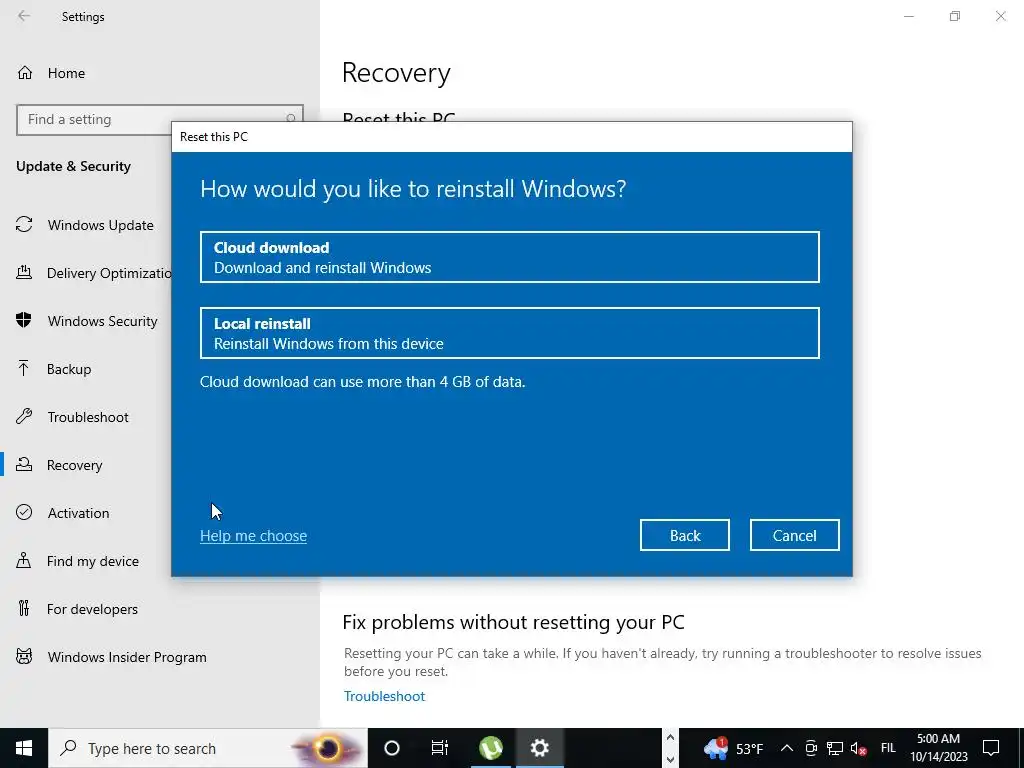
Task: Click the Windows Insider Program icon
Action: coord(24,656)
